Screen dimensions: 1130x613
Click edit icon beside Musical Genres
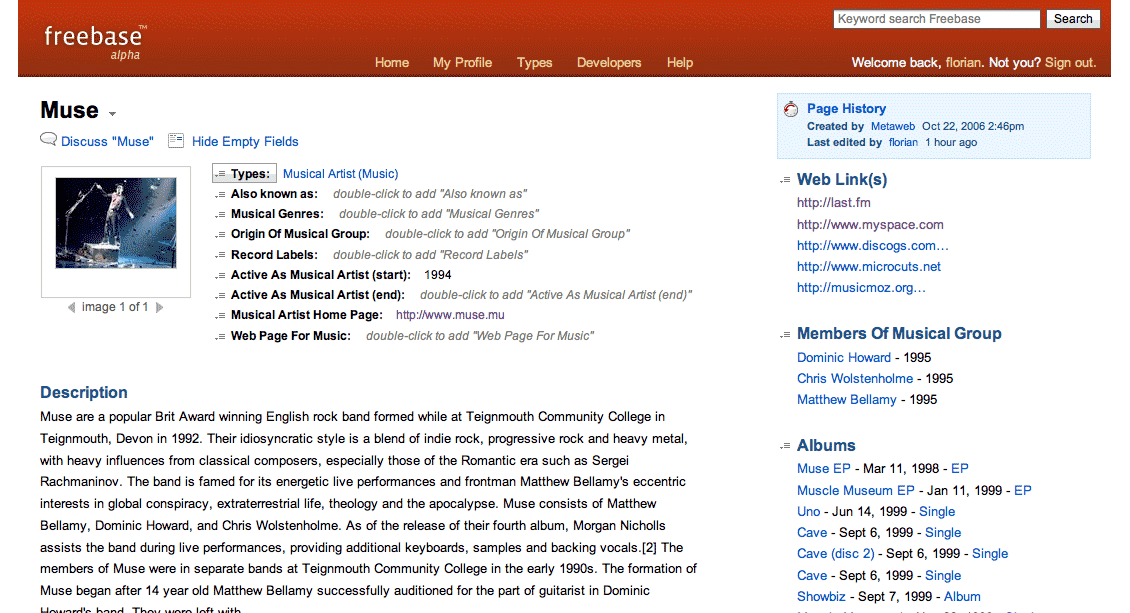click(221, 215)
